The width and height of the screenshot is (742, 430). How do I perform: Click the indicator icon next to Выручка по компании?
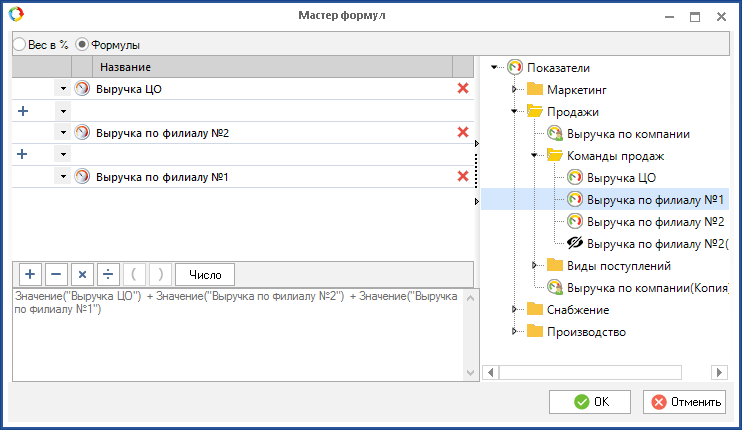[554, 133]
